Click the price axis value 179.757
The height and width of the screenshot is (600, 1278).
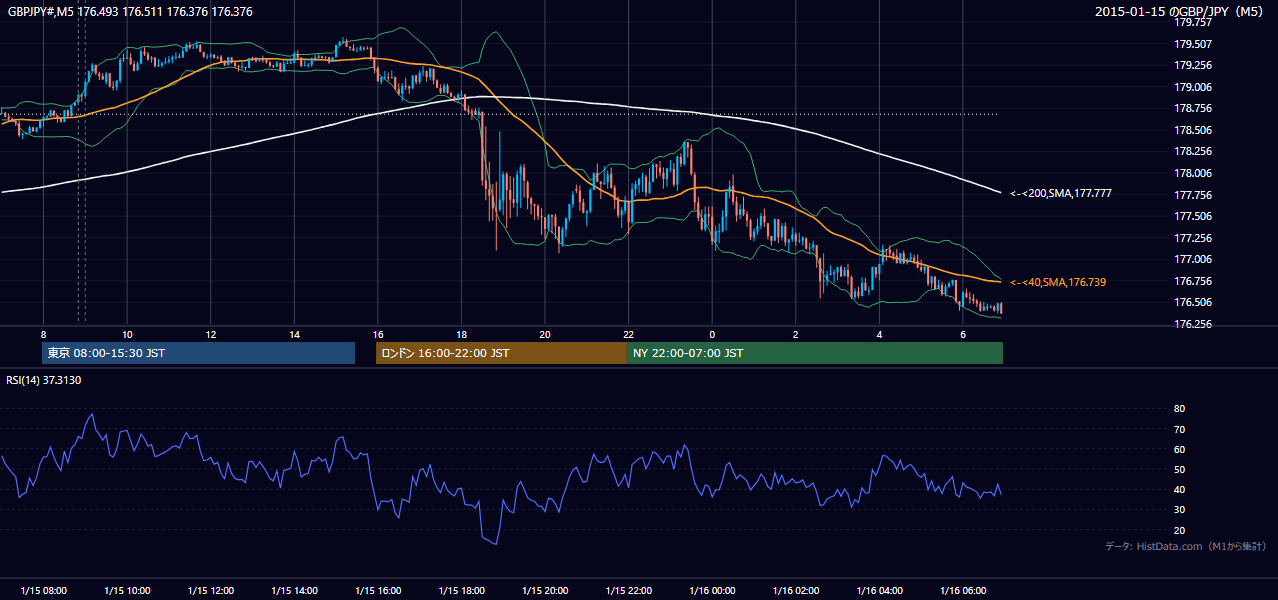pyautogui.click(x=1195, y=22)
